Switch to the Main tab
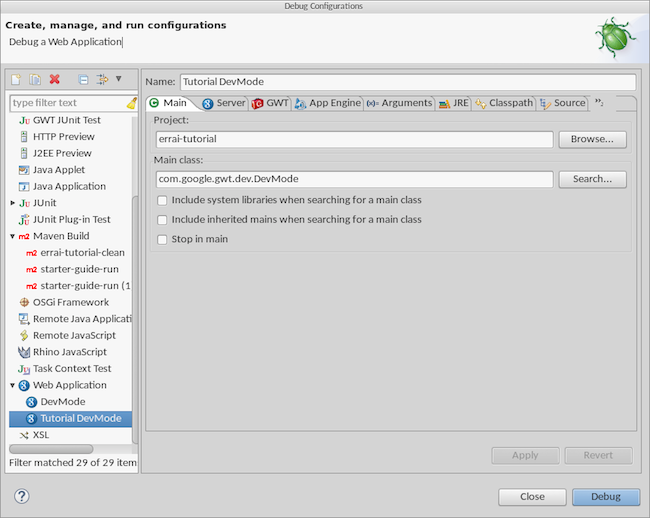 click(x=169, y=103)
